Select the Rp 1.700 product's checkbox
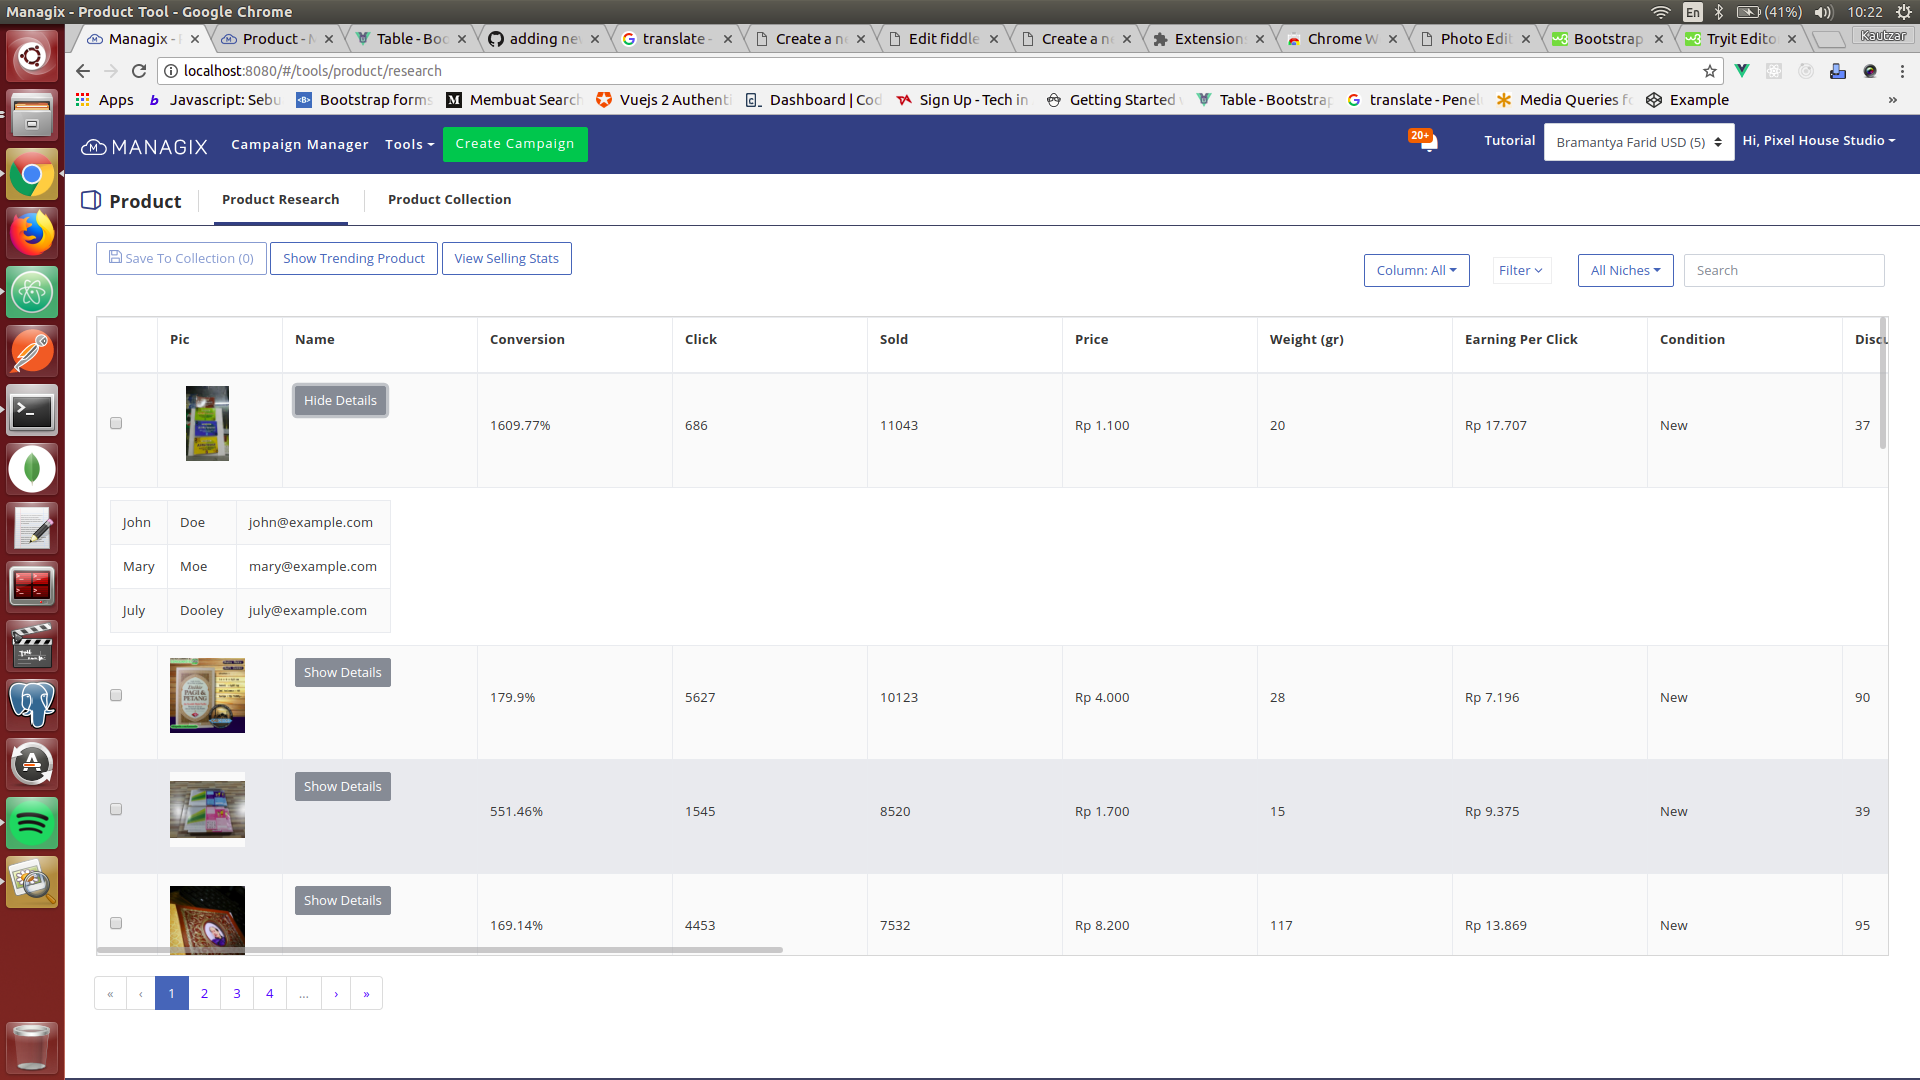 115,809
